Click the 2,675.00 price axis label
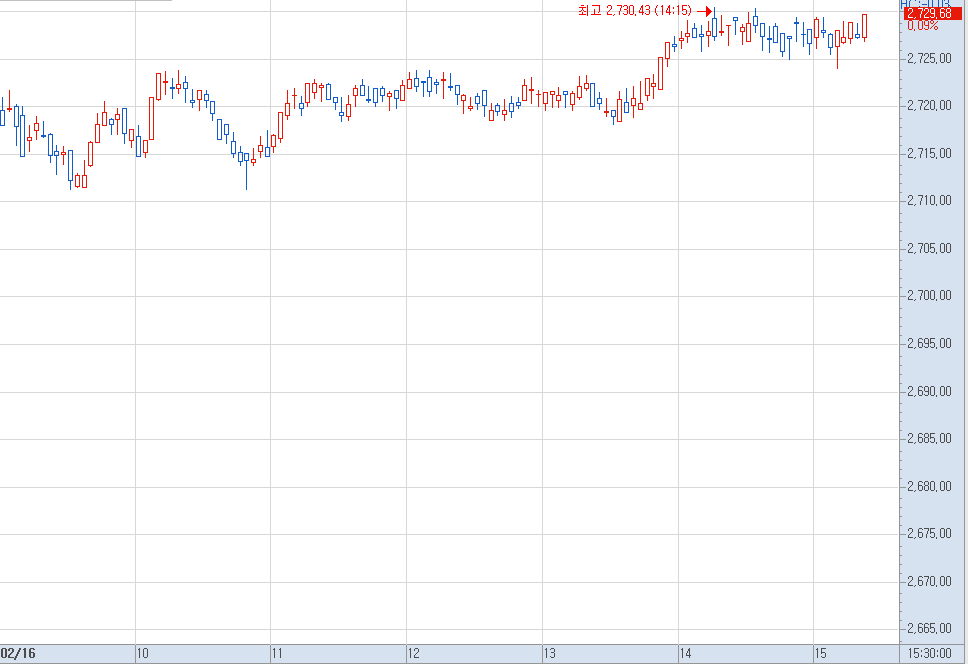This screenshot has width=968, height=664. [x=929, y=534]
